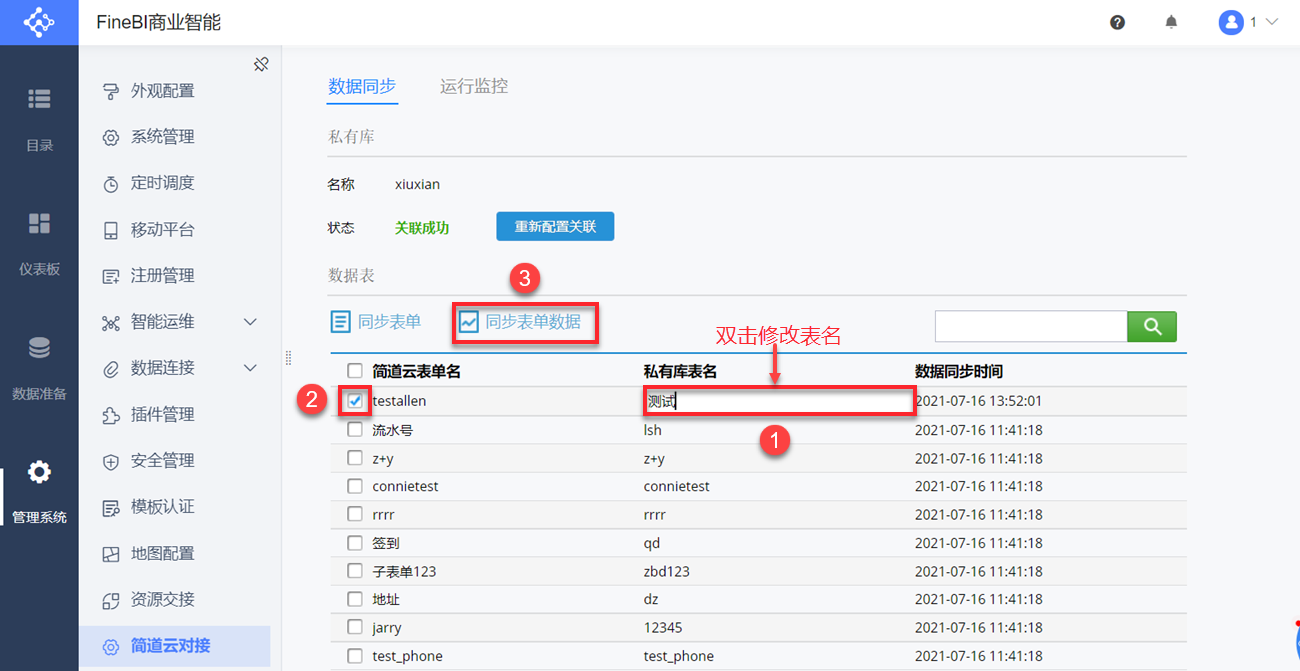Screen dimensions: 1300x671
Task: Click the 简道云对接 gear icon
Action: coord(111,646)
